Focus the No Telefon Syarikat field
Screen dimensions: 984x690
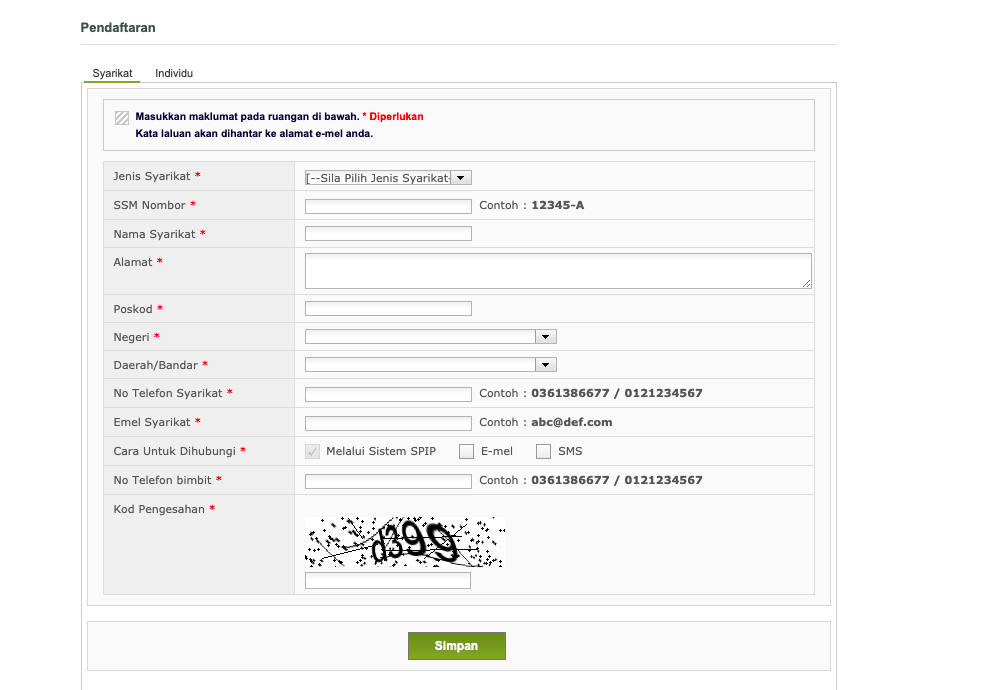pos(388,394)
